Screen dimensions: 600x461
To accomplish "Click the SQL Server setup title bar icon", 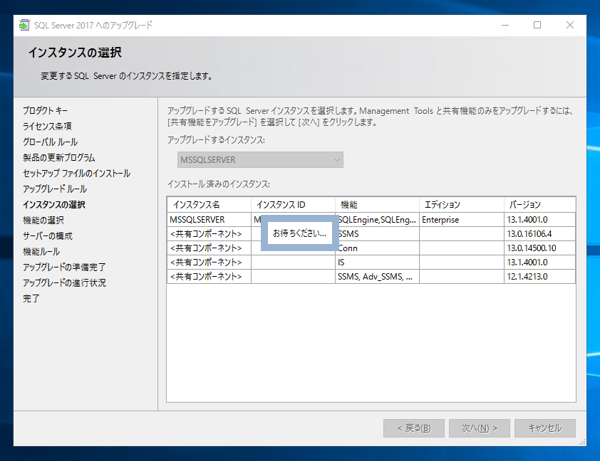I will click(24, 25).
